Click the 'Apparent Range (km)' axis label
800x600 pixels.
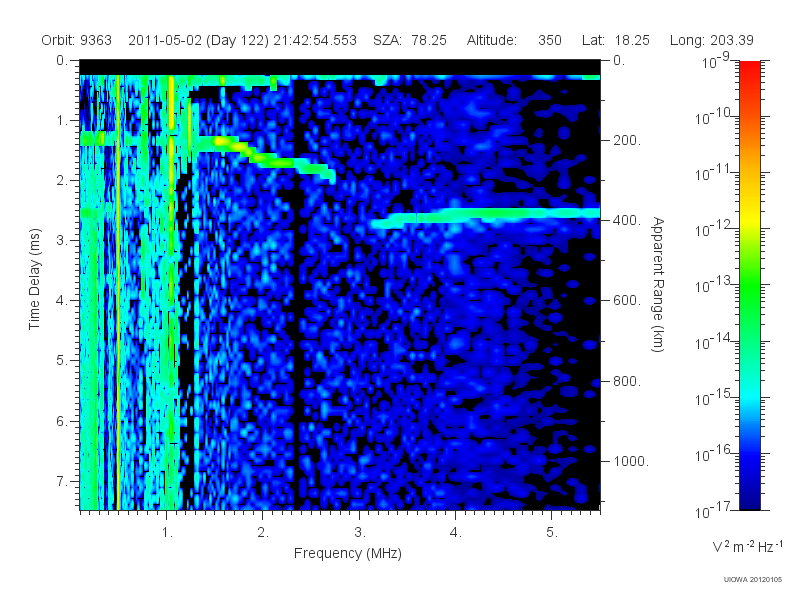(658, 284)
